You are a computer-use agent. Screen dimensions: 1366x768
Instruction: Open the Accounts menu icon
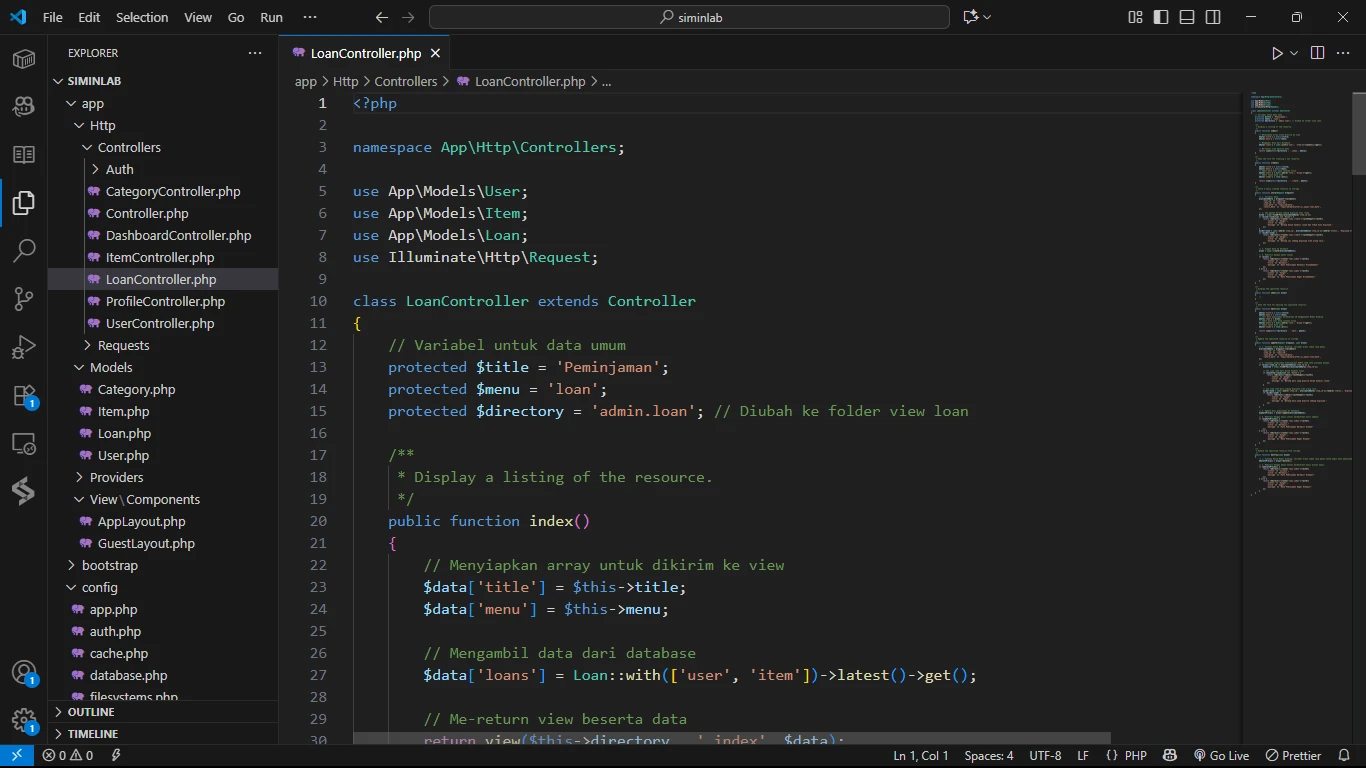tap(24, 673)
